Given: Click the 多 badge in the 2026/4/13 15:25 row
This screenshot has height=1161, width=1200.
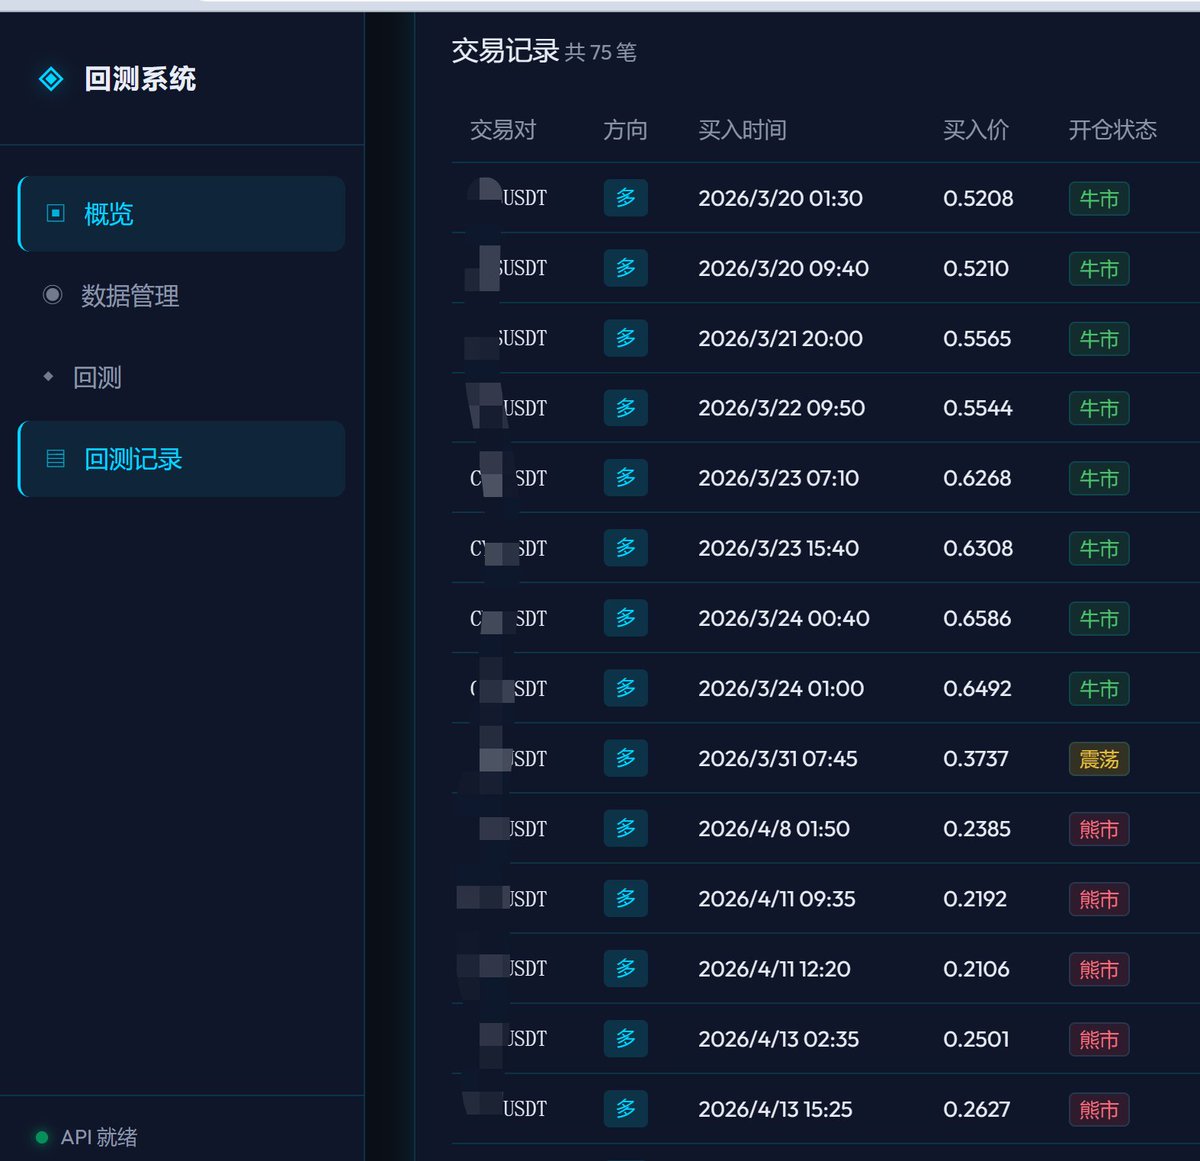Looking at the screenshot, I should 626,1109.
